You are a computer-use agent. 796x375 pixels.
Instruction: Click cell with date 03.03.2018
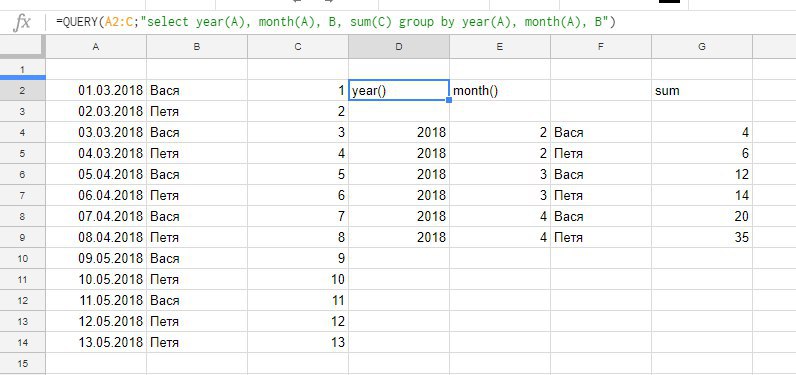(96, 132)
